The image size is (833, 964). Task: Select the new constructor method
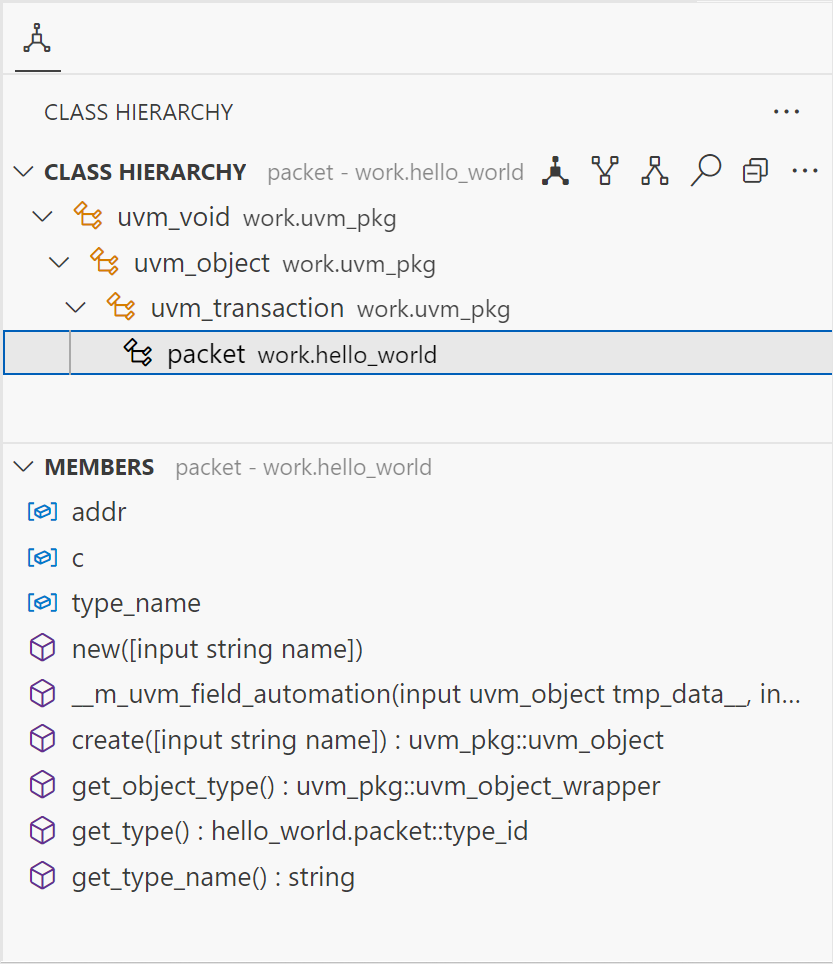coord(217,650)
